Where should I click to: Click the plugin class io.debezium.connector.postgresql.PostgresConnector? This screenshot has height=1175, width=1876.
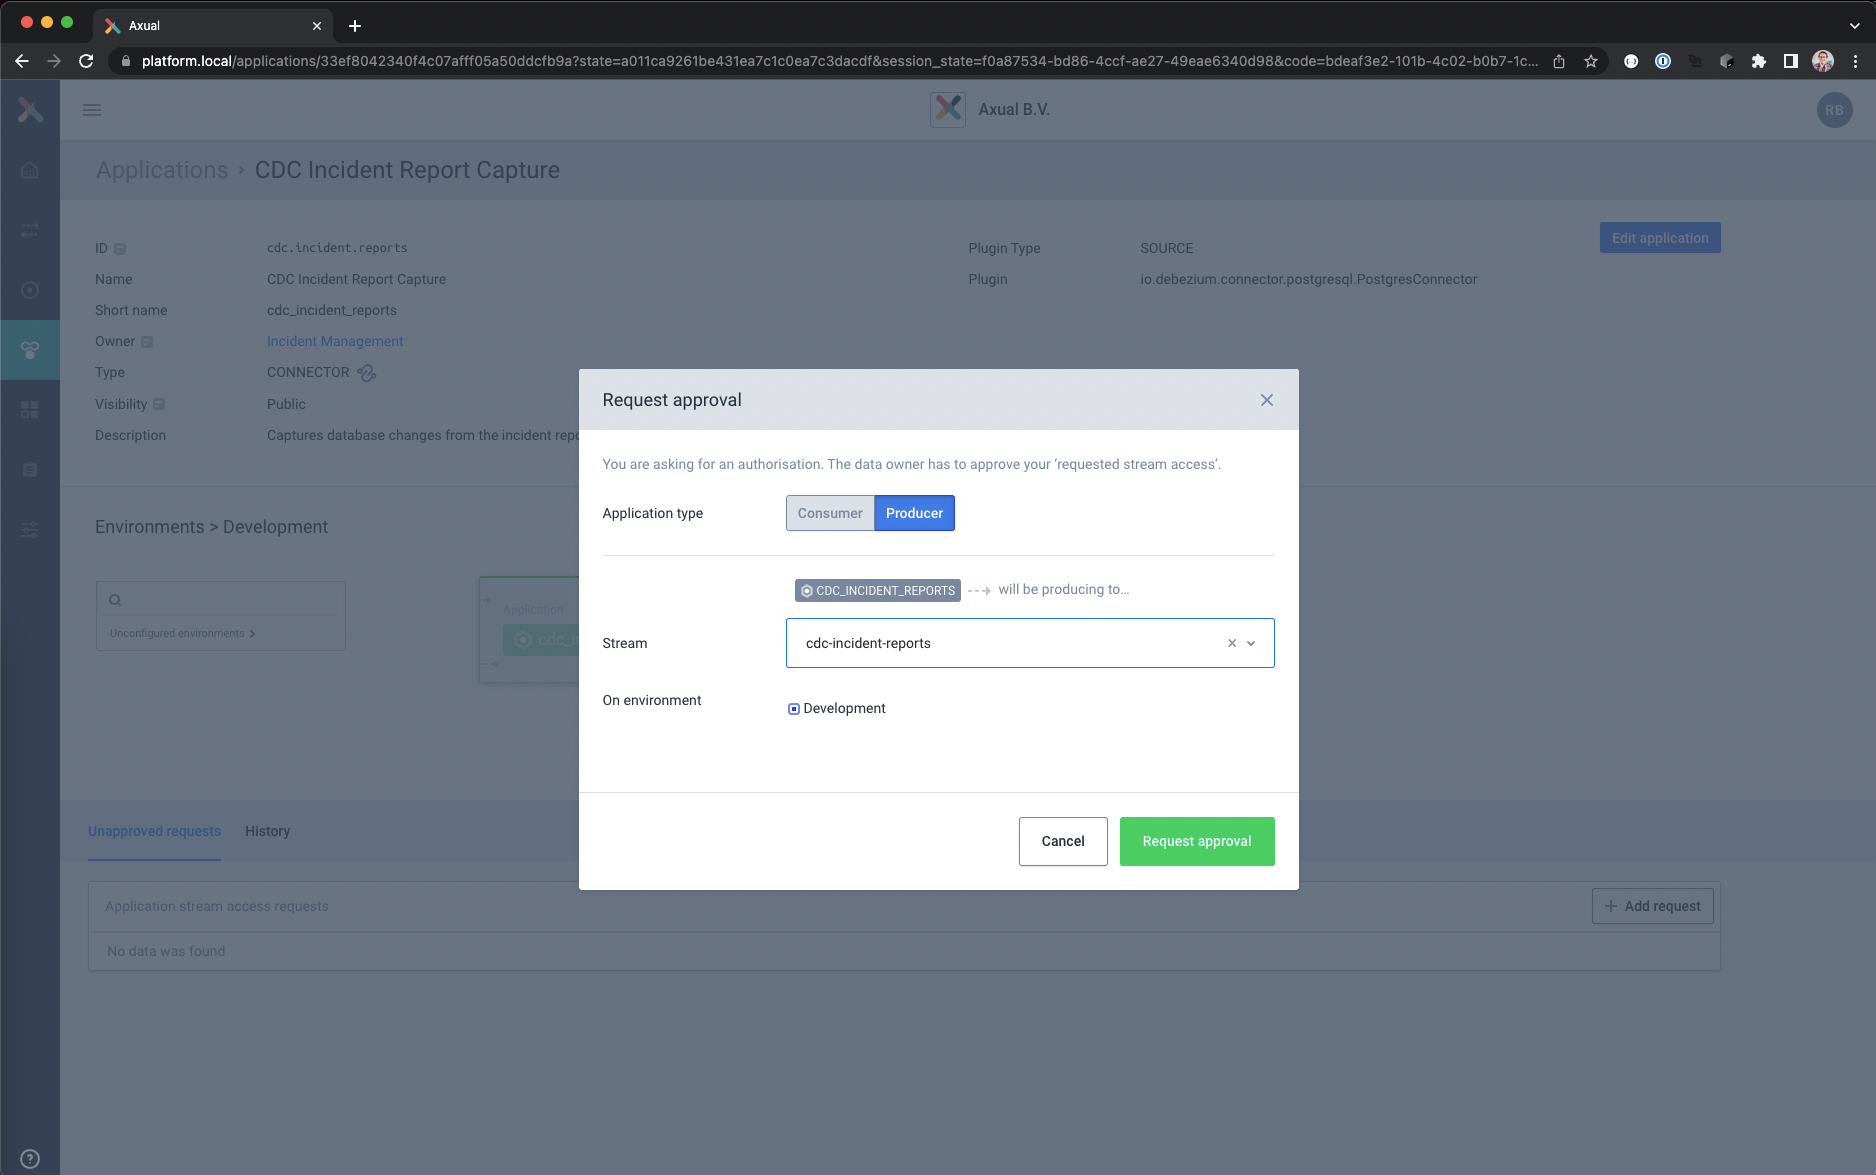pyautogui.click(x=1308, y=279)
